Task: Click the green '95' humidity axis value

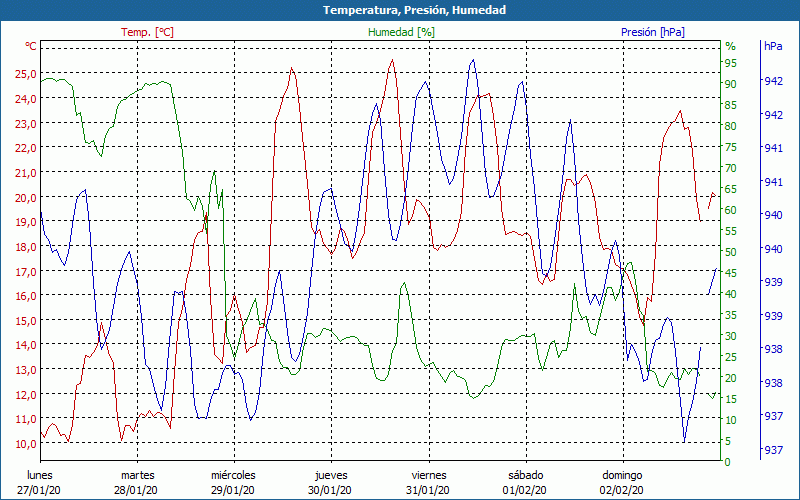Action: [x=731, y=63]
